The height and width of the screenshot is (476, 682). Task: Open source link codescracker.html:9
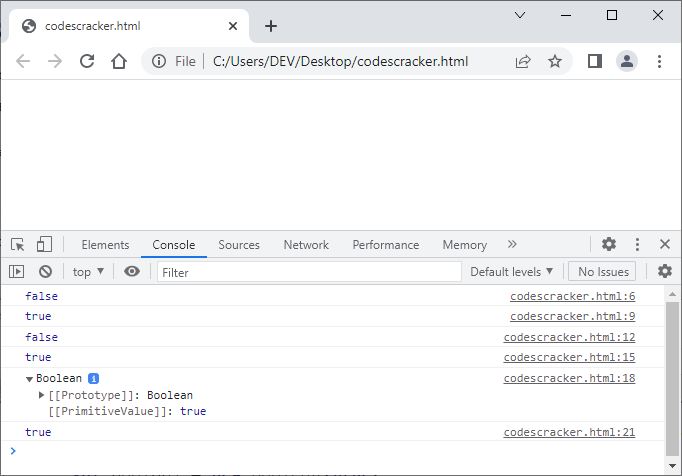pos(572,316)
